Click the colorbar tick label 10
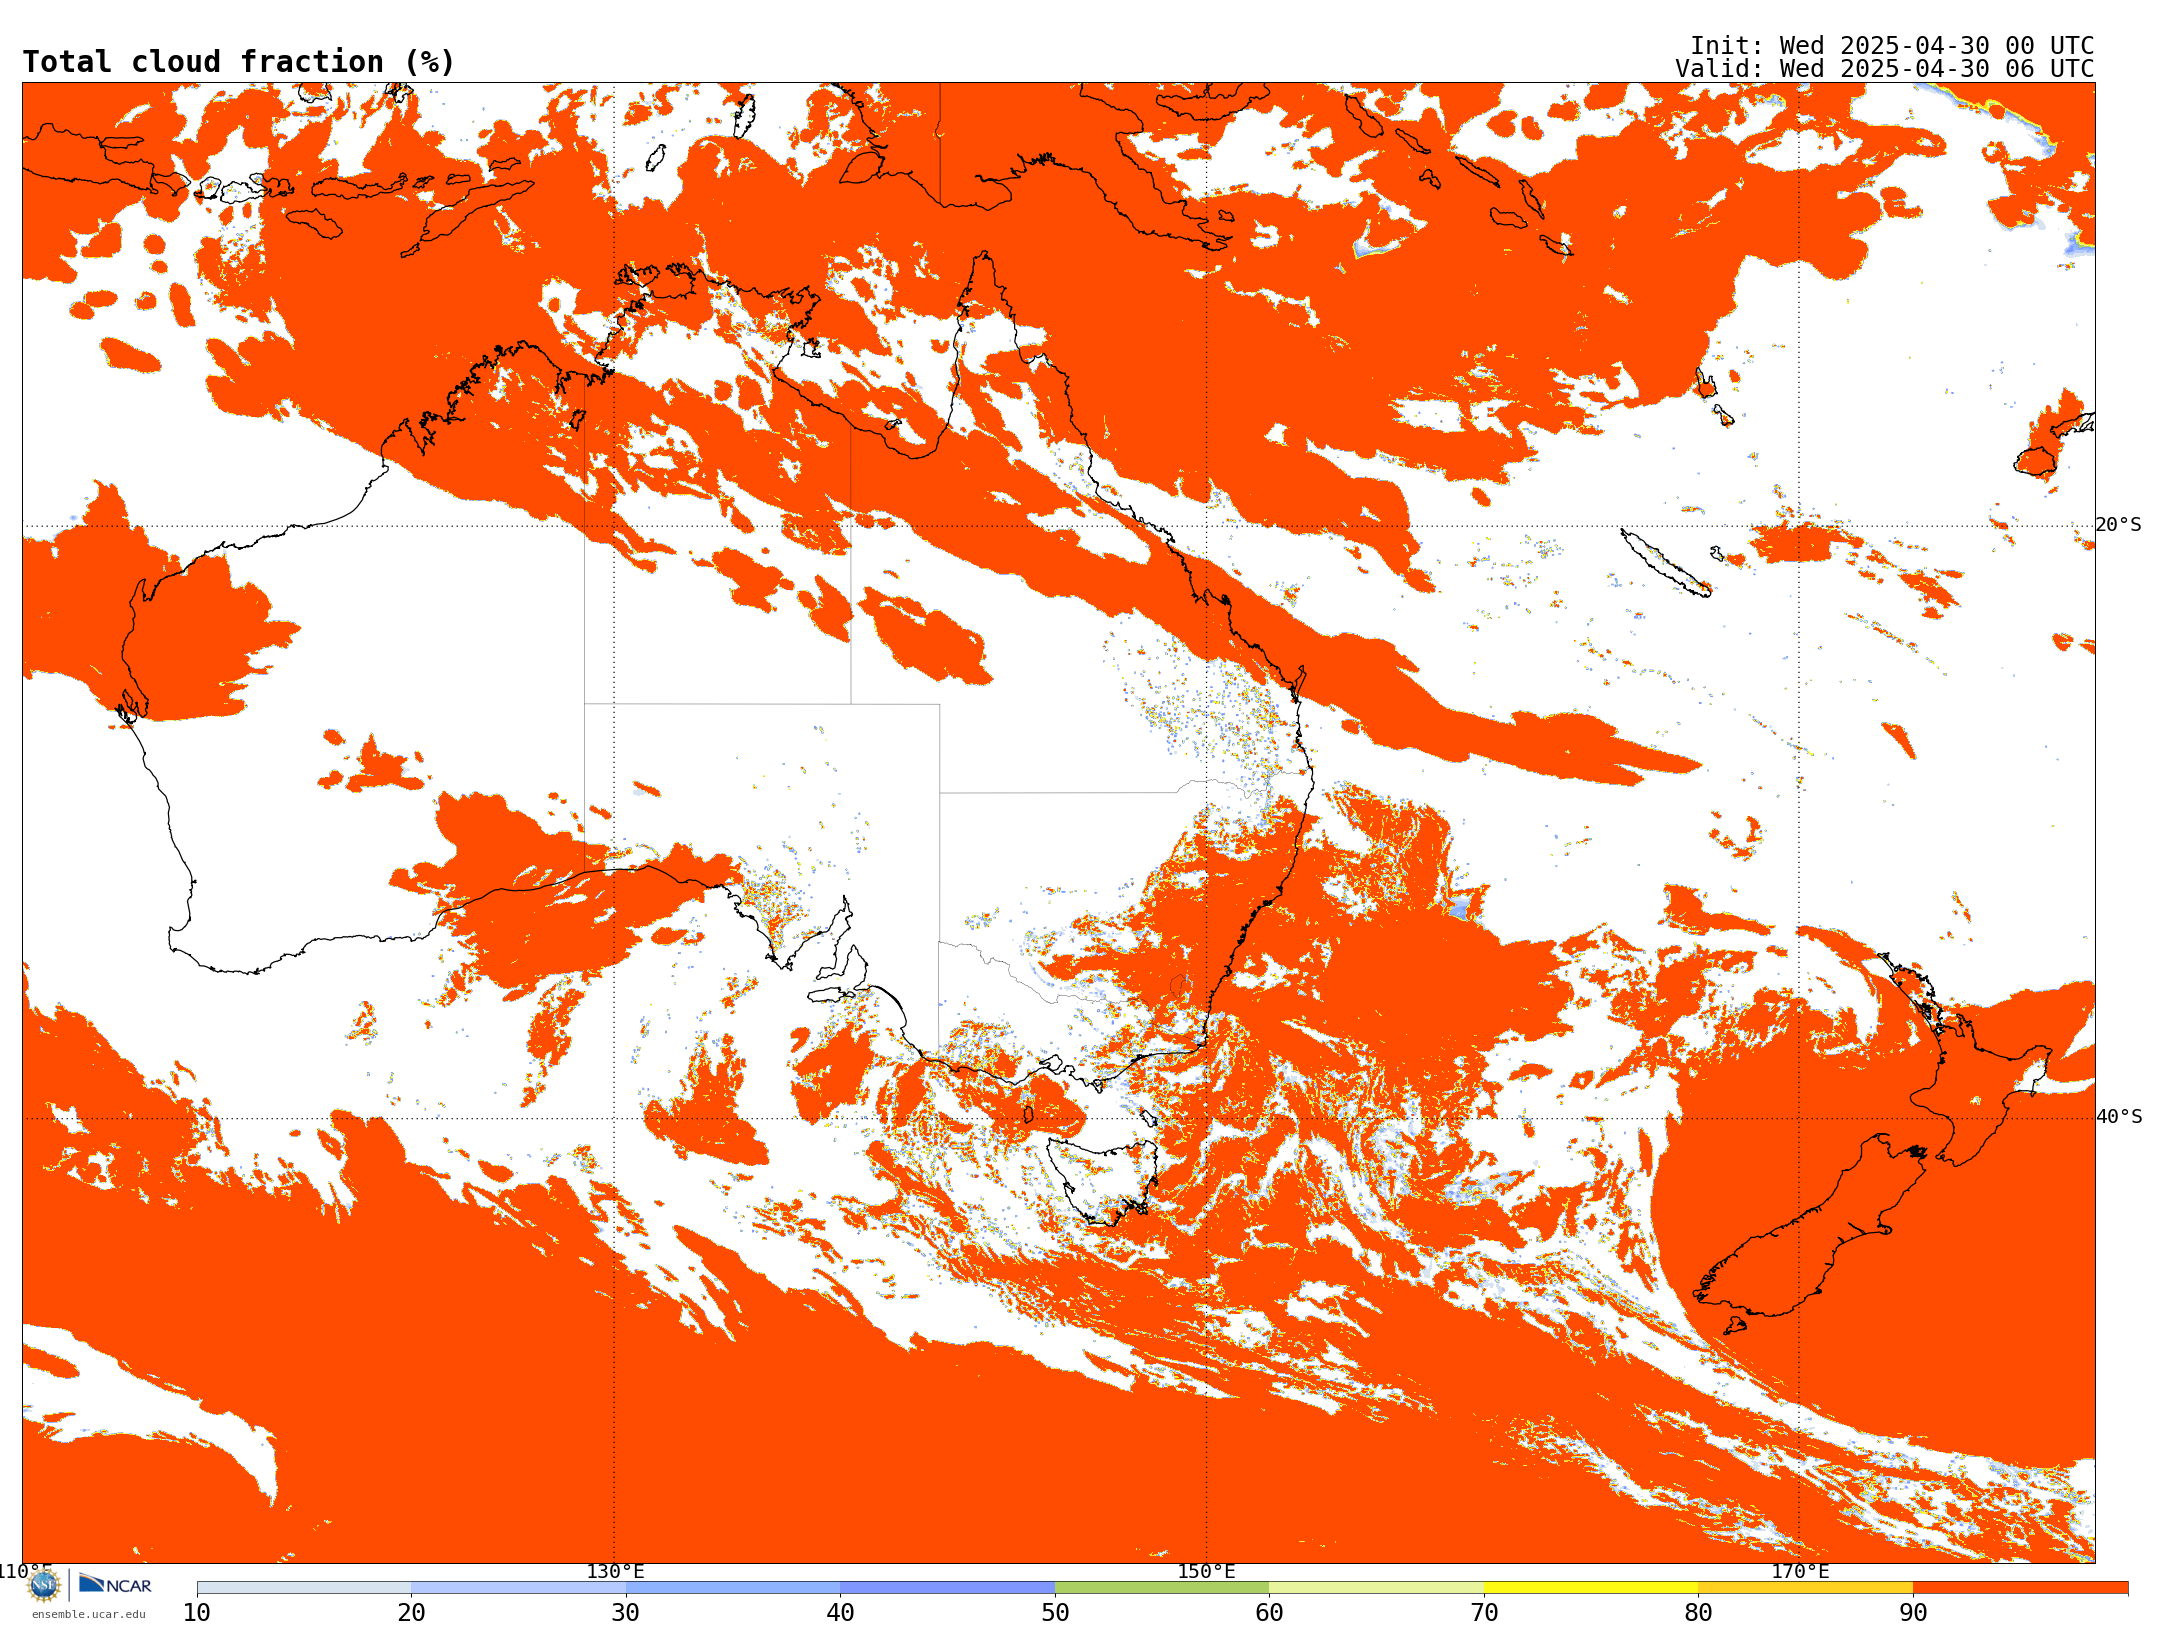This screenshot has width=2160, height=1626. 197,1613
